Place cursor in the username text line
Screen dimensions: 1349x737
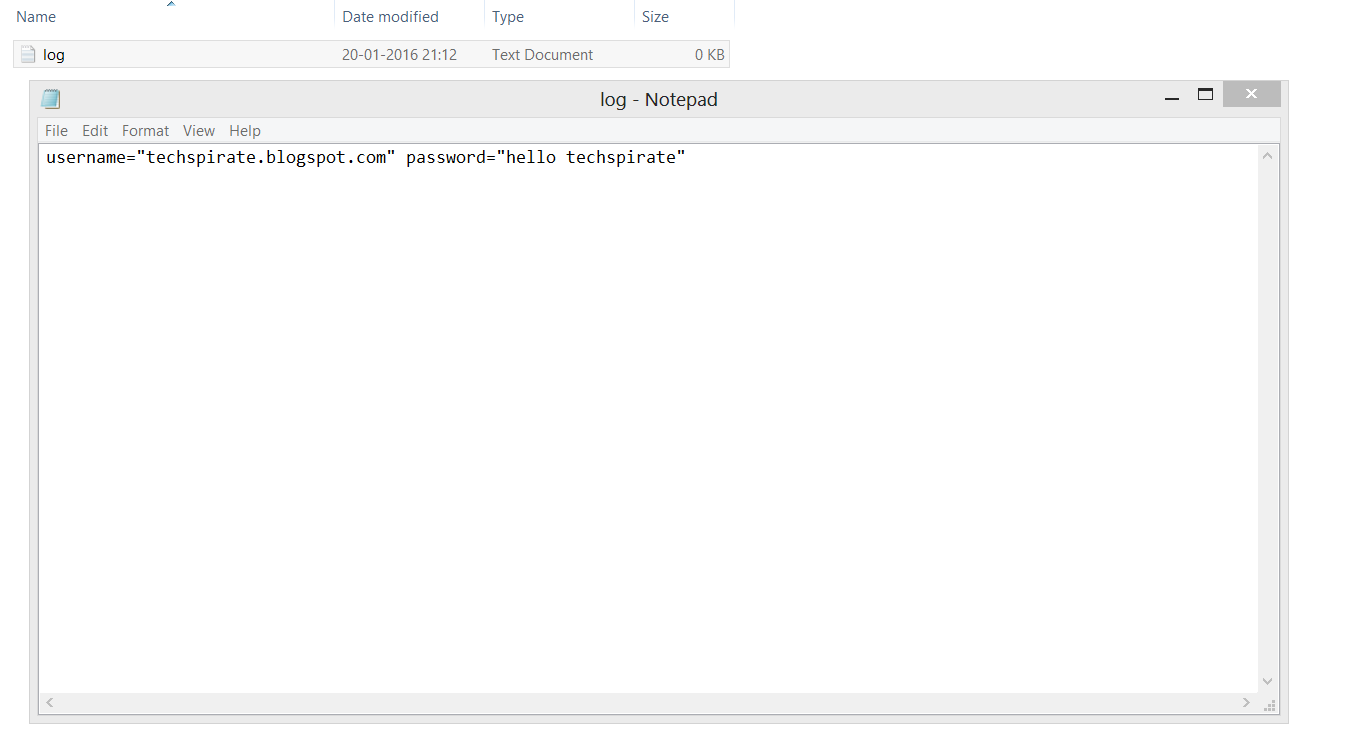point(366,157)
